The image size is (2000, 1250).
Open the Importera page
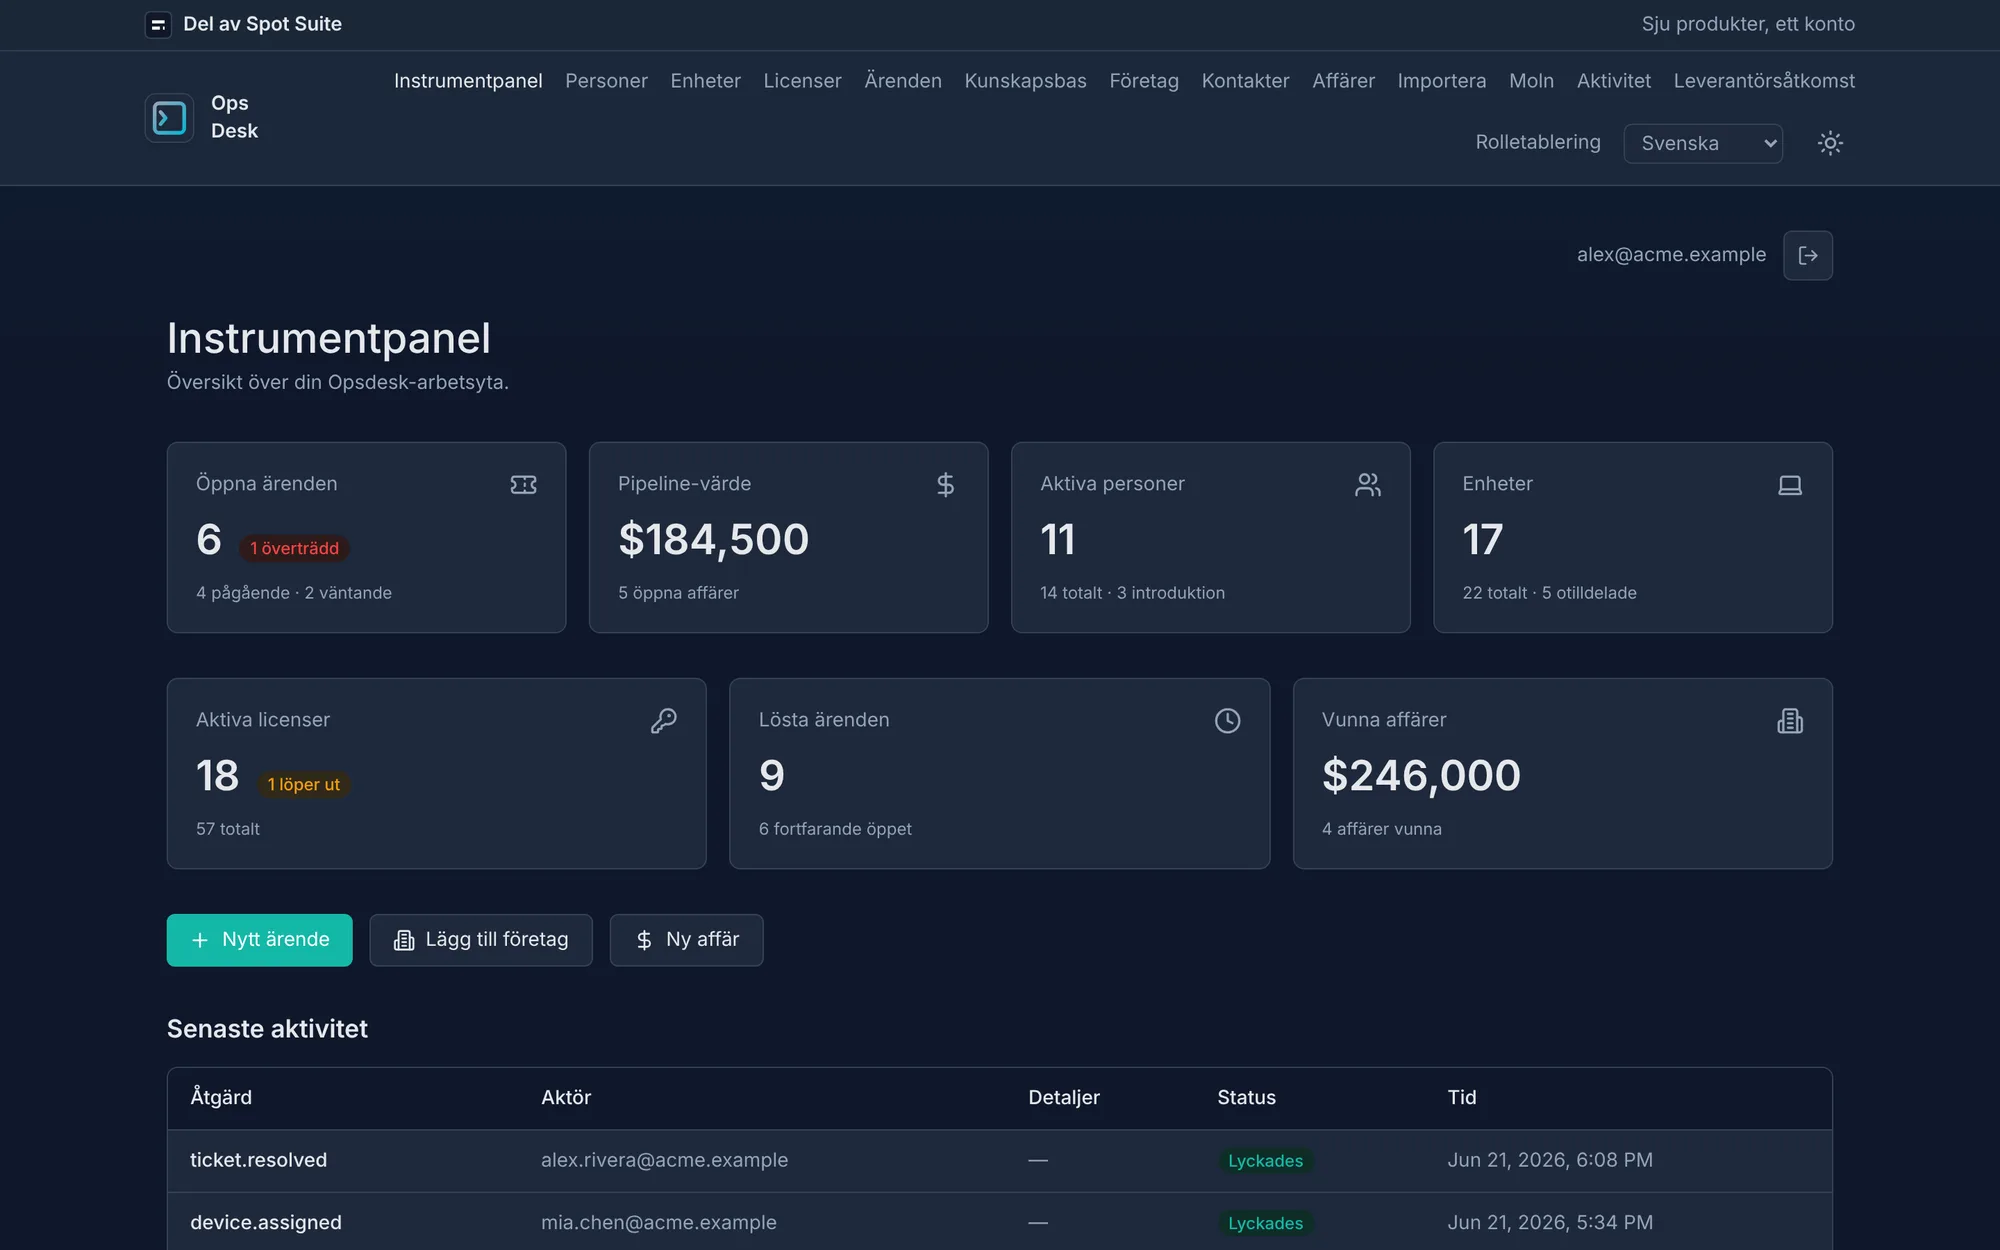pyautogui.click(x=1441, y=81)
